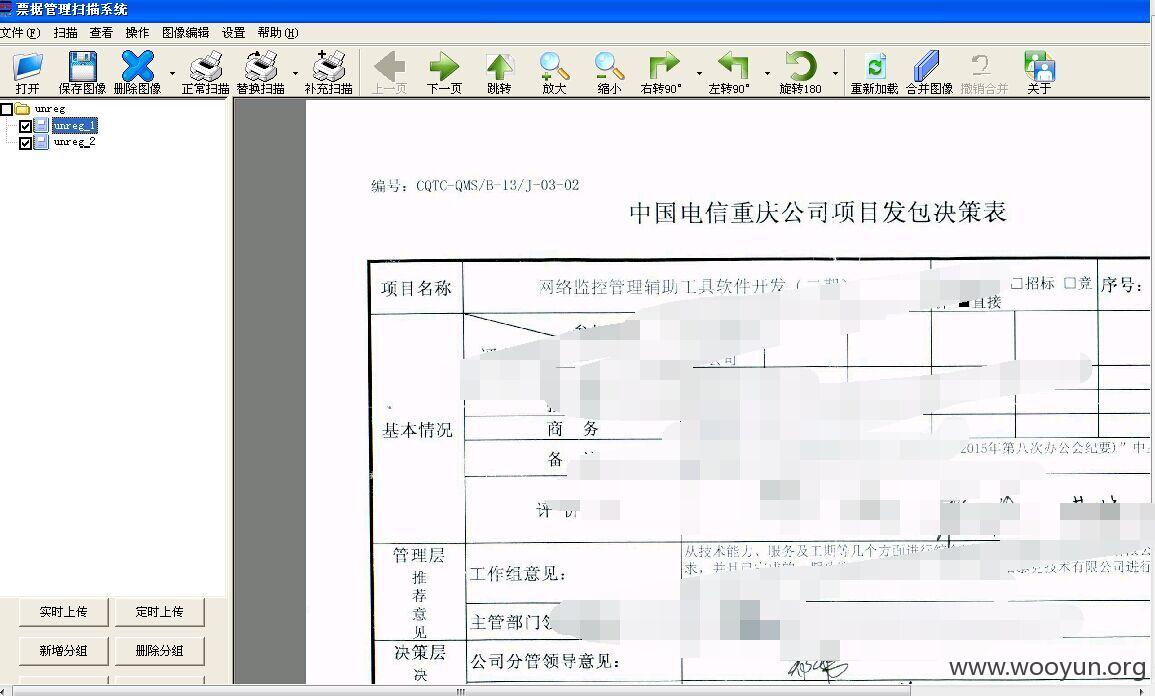Start 补充扫描 supplementary scan
Viewport: 1155px width, 696px height.
329,72
